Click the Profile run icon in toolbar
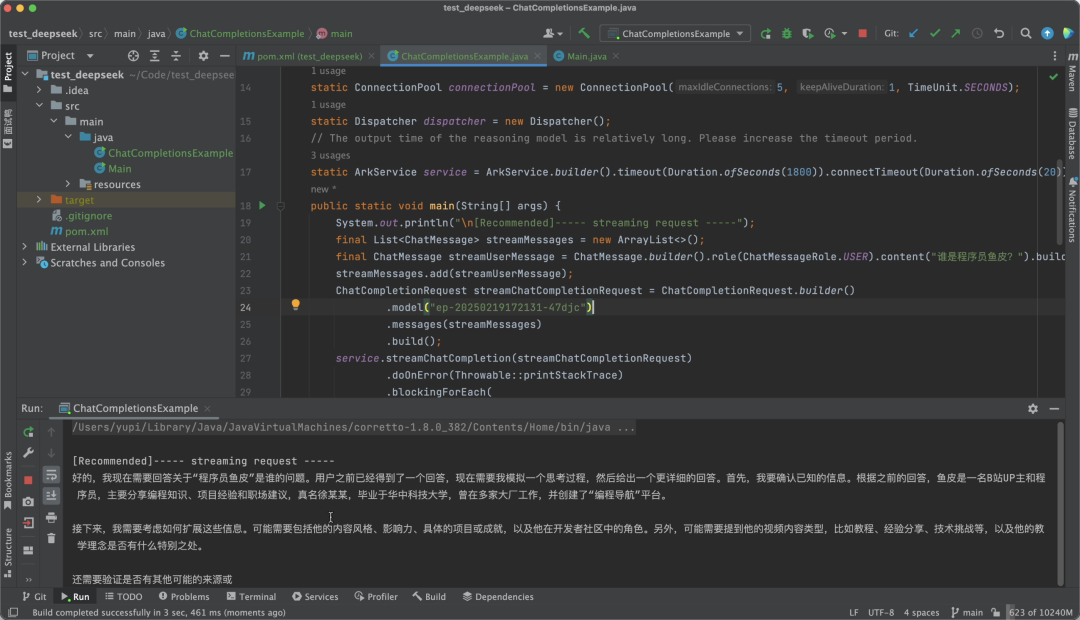Viewport: 1080px width, 620px height. tap(829, 33)
